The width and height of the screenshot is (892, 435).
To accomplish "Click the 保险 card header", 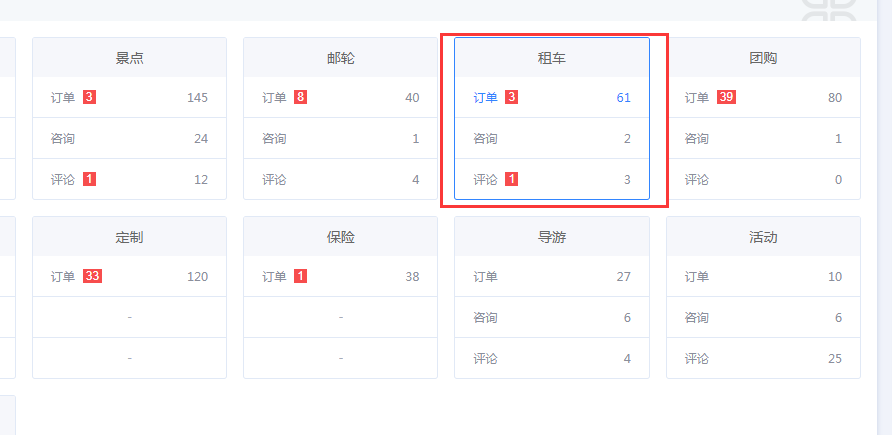I will [340, 238].
